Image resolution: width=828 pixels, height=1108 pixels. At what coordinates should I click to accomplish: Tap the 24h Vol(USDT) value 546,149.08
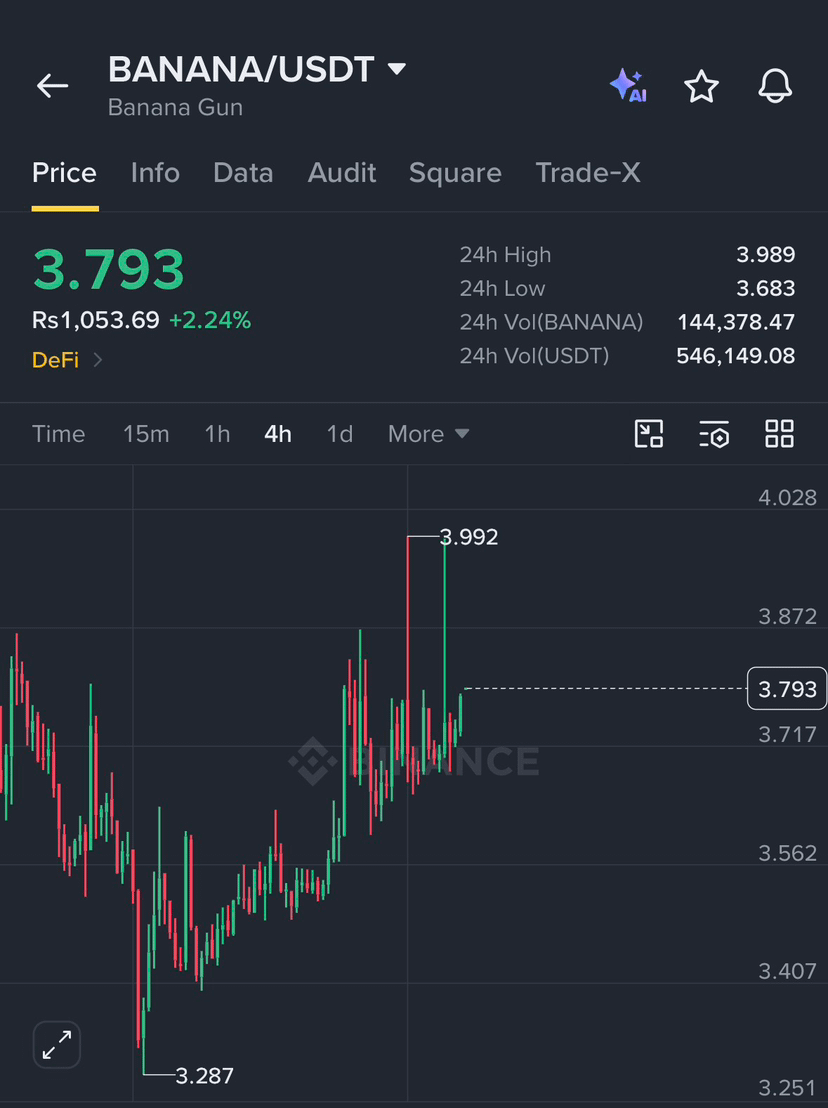(735, 355)
